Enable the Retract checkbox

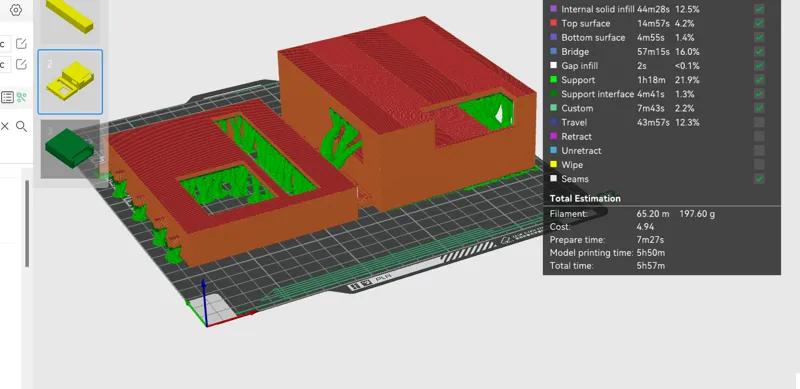pos(759,136)
